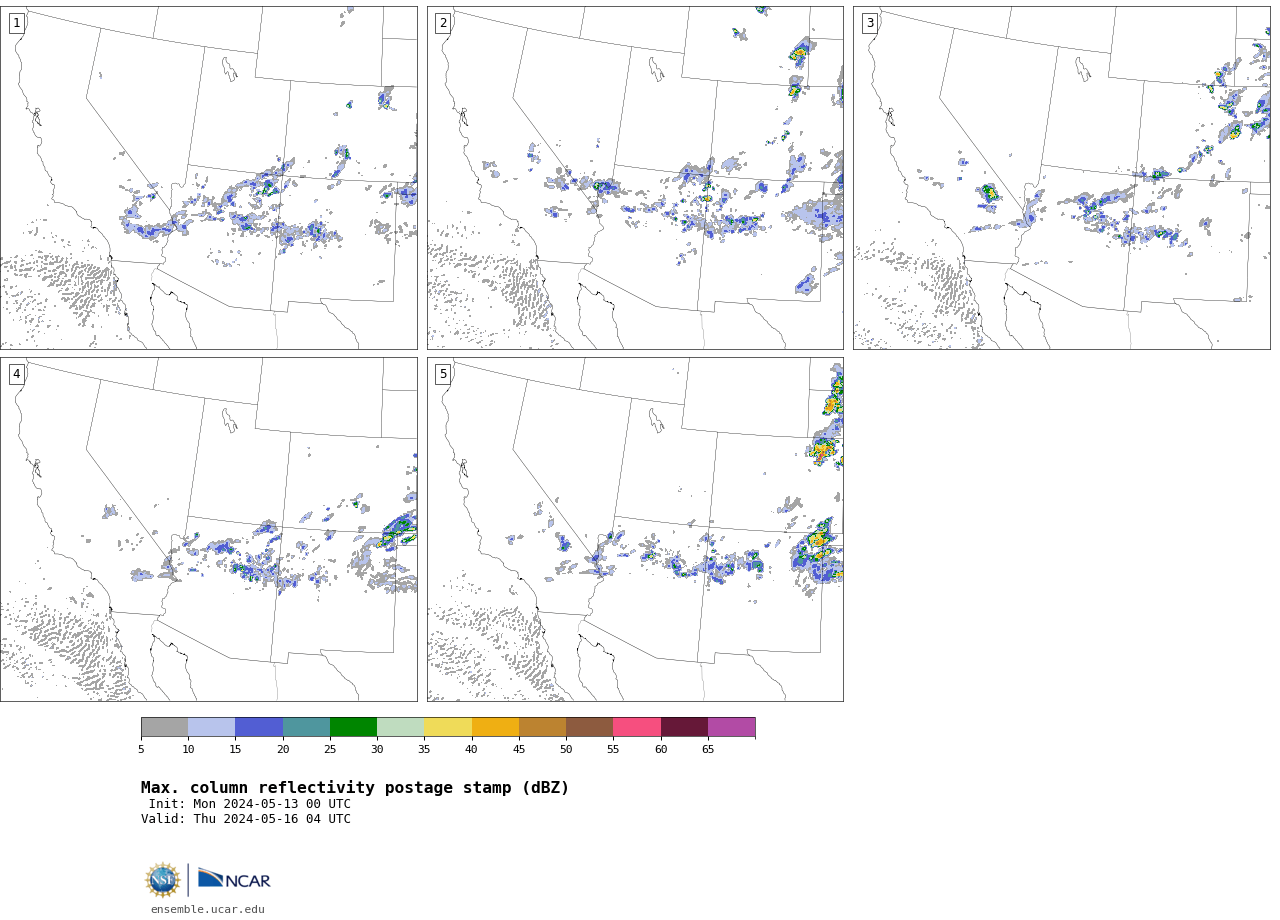Select the purple 65+ dBZ swatch
Image resolution: width=1280 pixels, height=920 pixels.
pos(731,727)
